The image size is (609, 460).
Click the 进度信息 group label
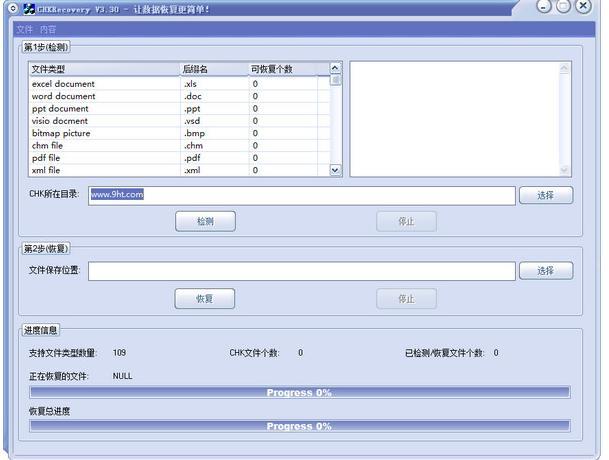point(40,330)
